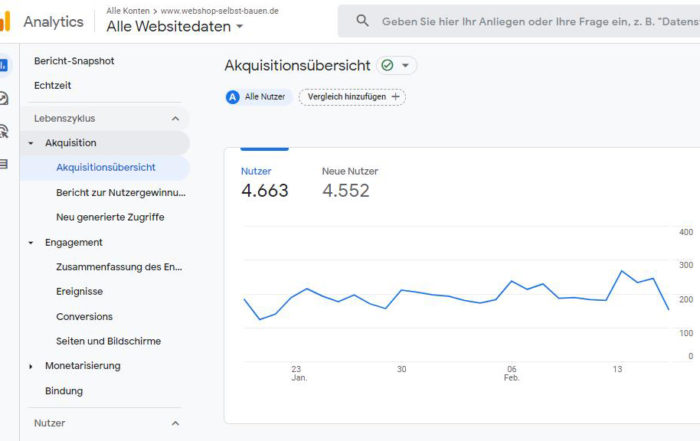
Task: Click the Google Analytics logo
Action: tap(5, 21)
